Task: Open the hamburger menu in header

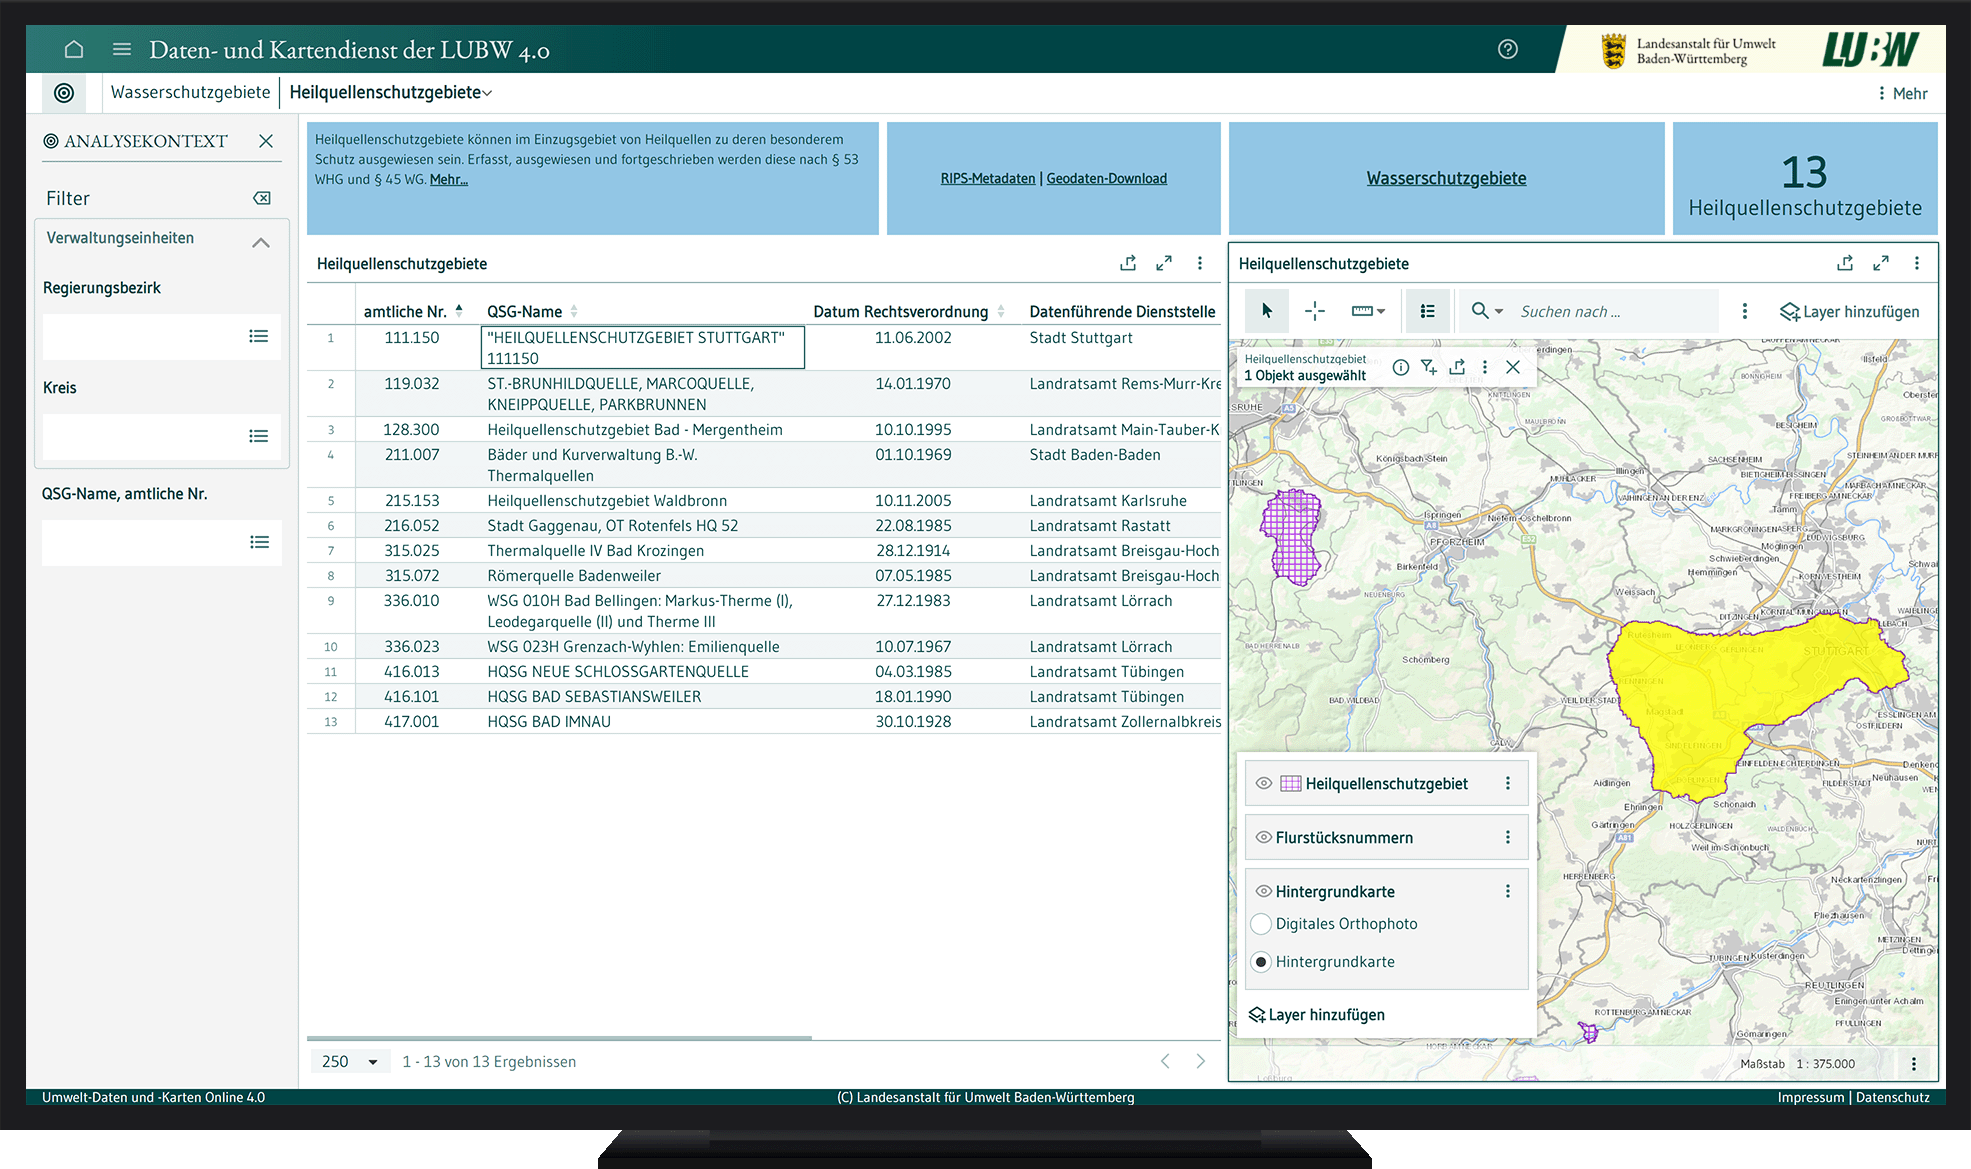Action: 122,49
